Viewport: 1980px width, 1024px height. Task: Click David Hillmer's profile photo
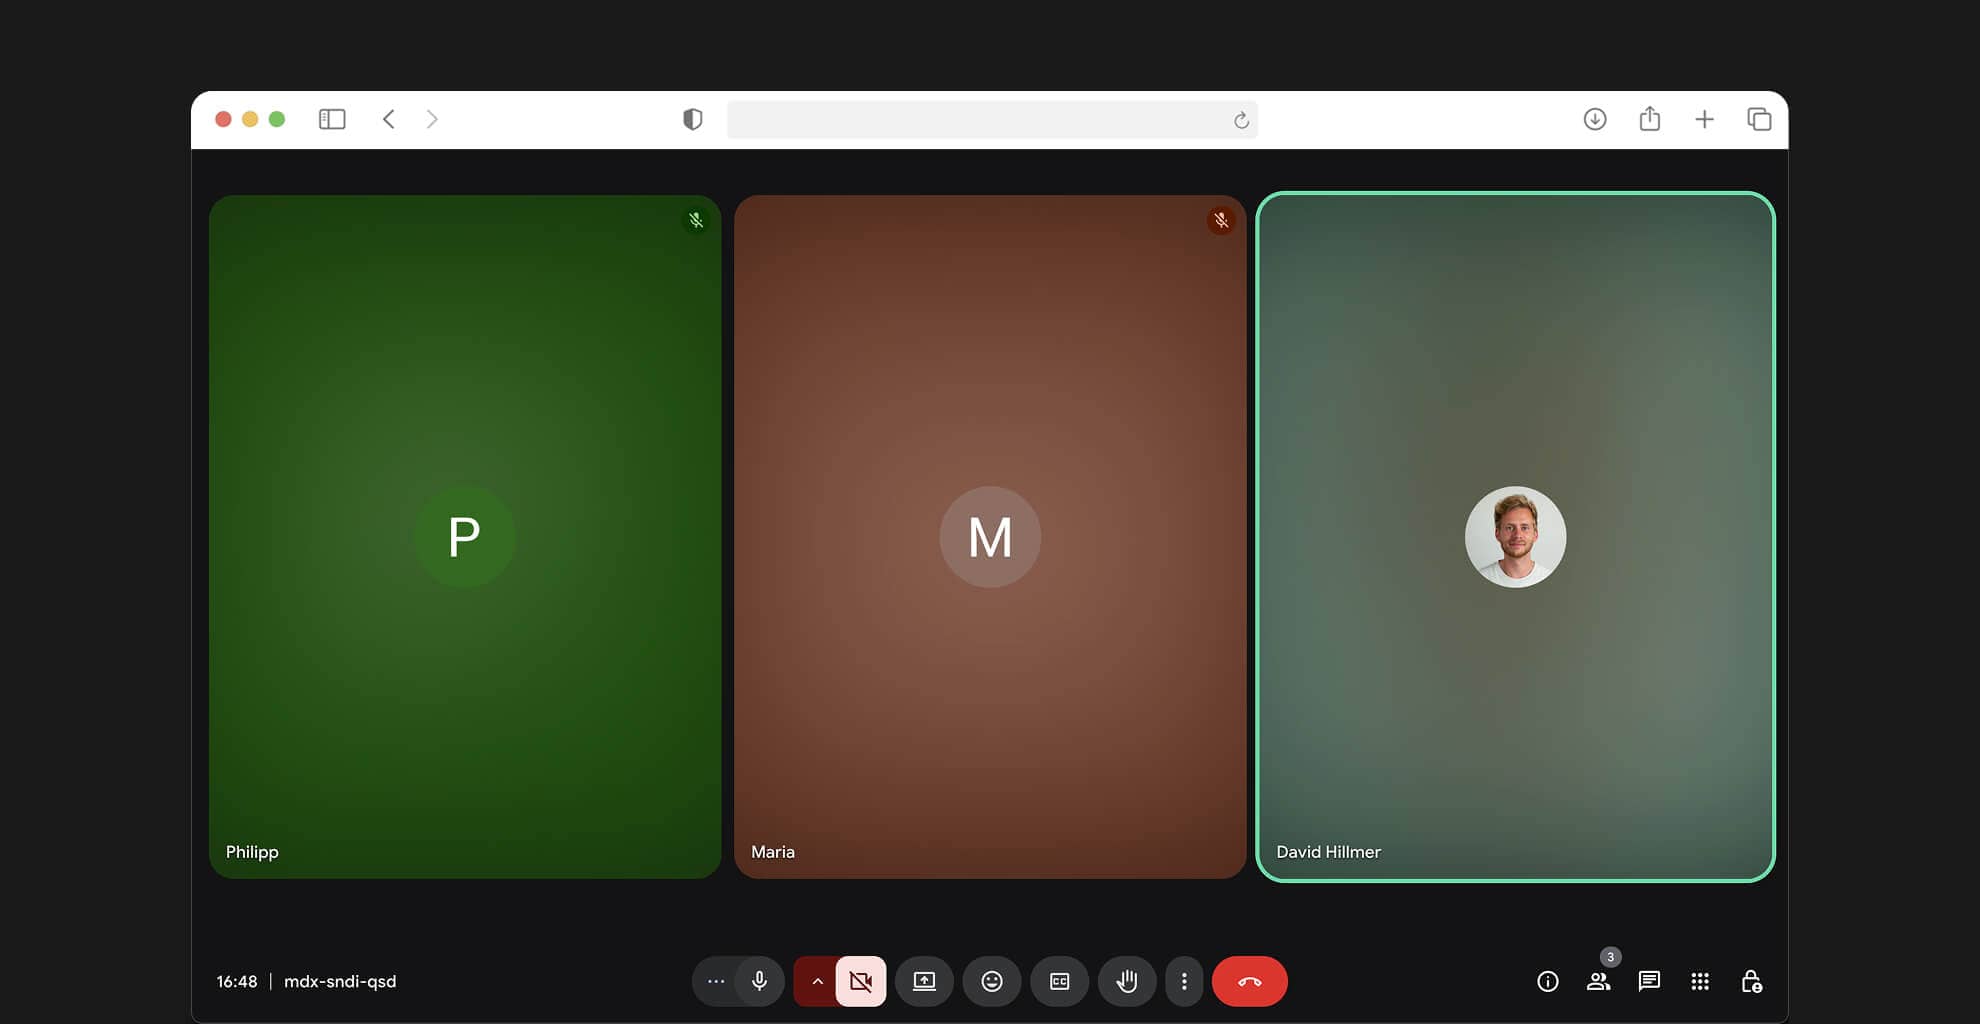1516,537
